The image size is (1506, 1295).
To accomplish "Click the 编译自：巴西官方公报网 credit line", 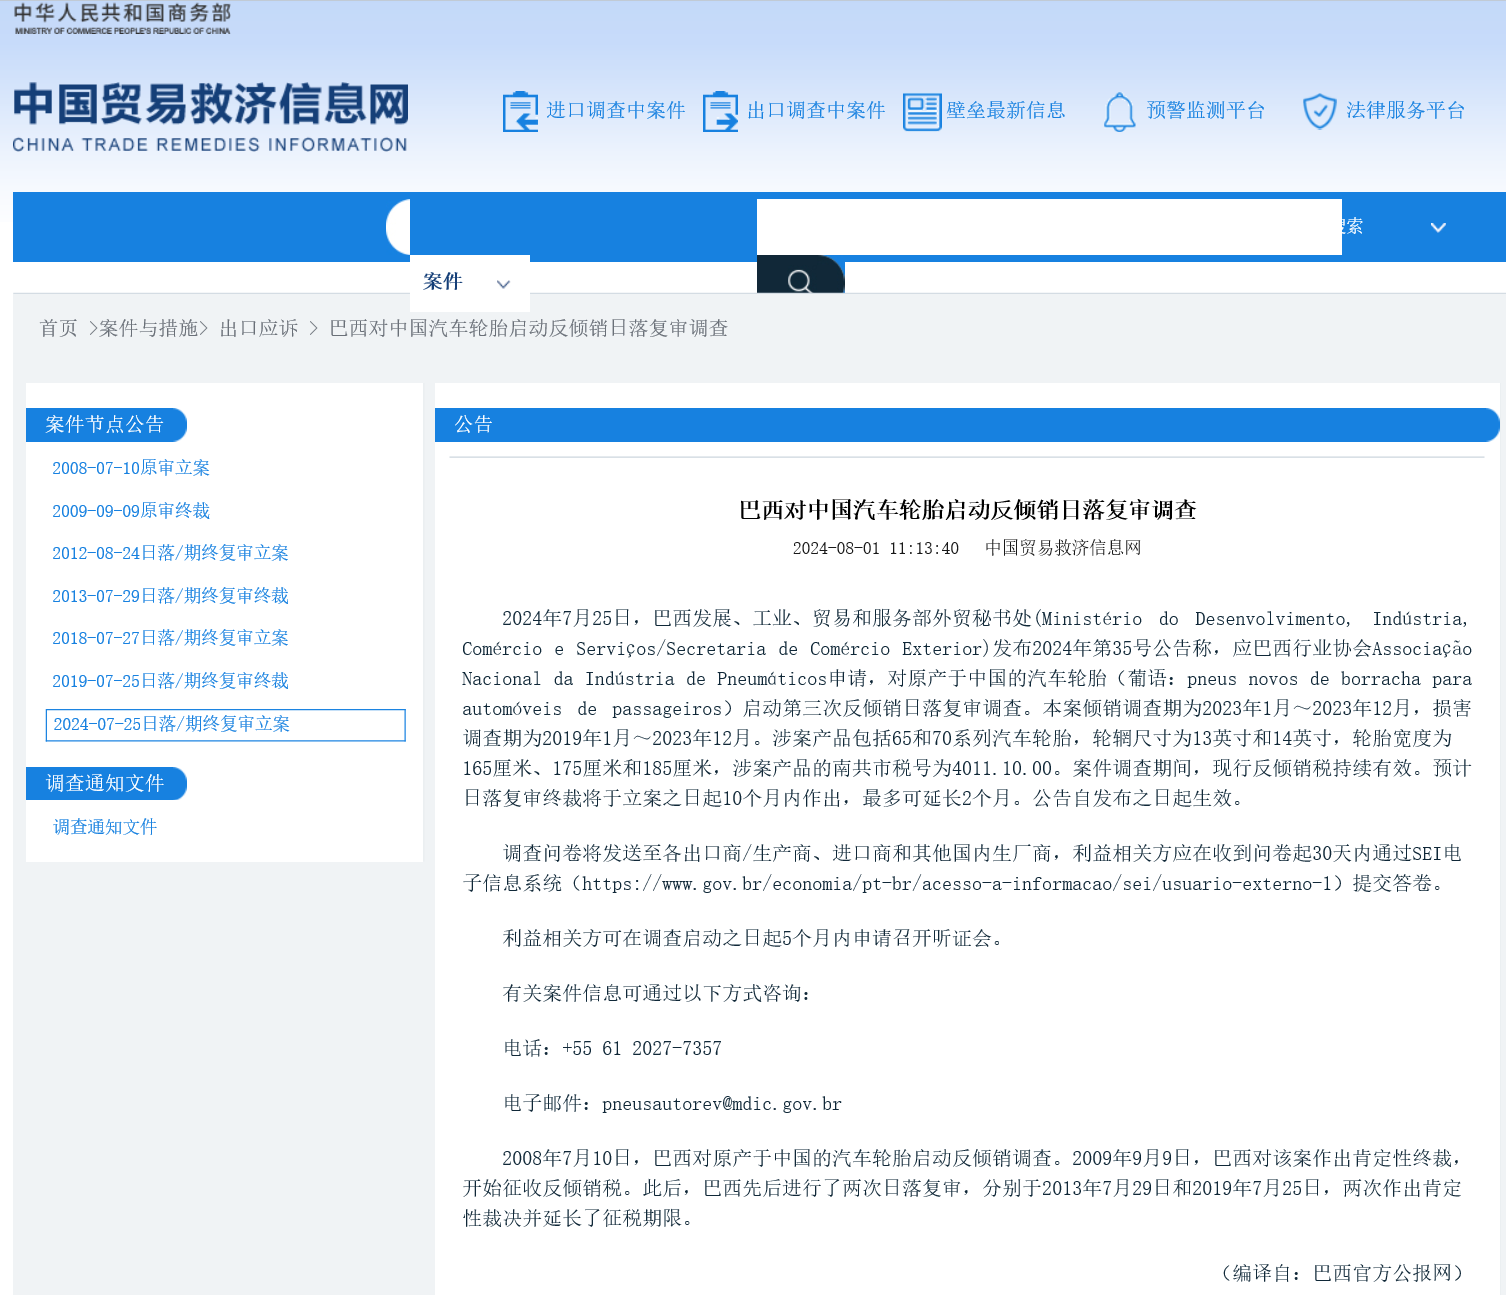I will [1342, 1273].
